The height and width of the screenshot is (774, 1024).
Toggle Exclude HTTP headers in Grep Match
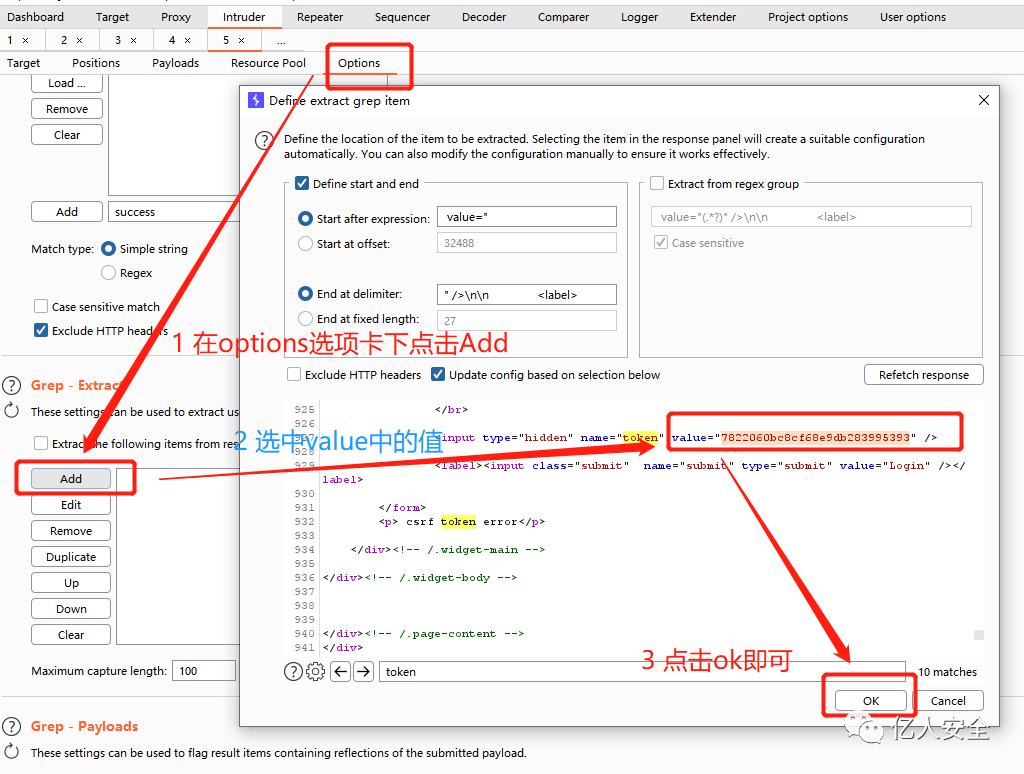pyautogui.click(x=40, y=331)
